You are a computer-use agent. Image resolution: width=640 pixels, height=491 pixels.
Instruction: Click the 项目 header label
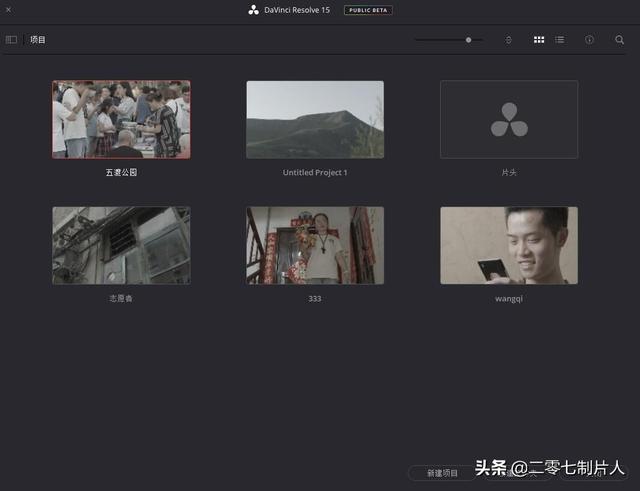[38, 40]
